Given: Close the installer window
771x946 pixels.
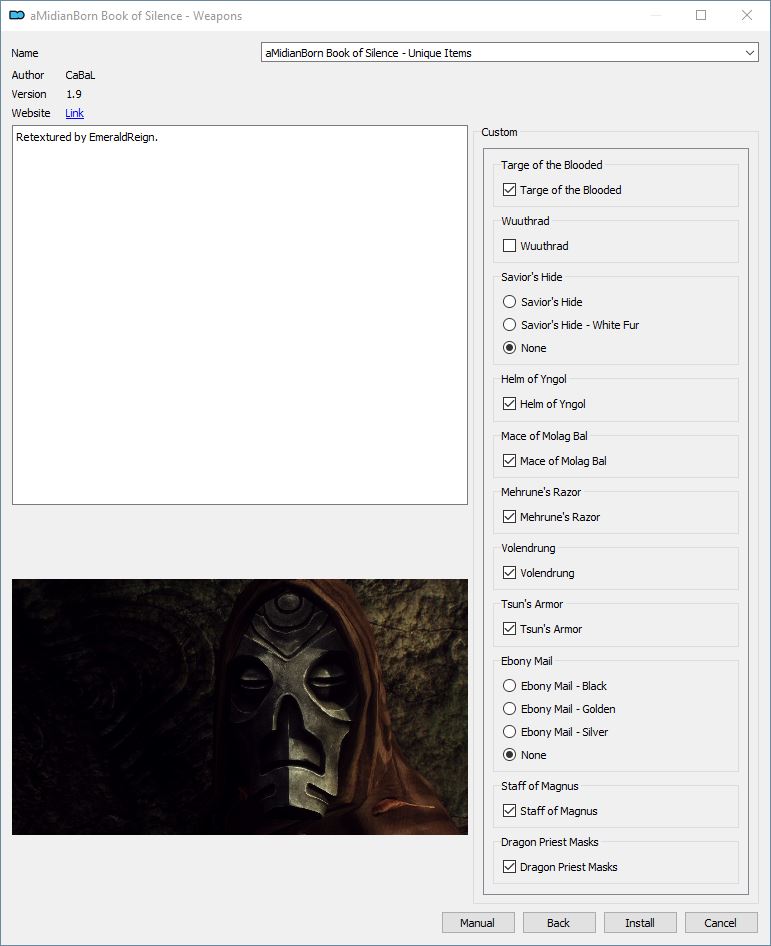Looking at the screenshot, I should point(746,15).
